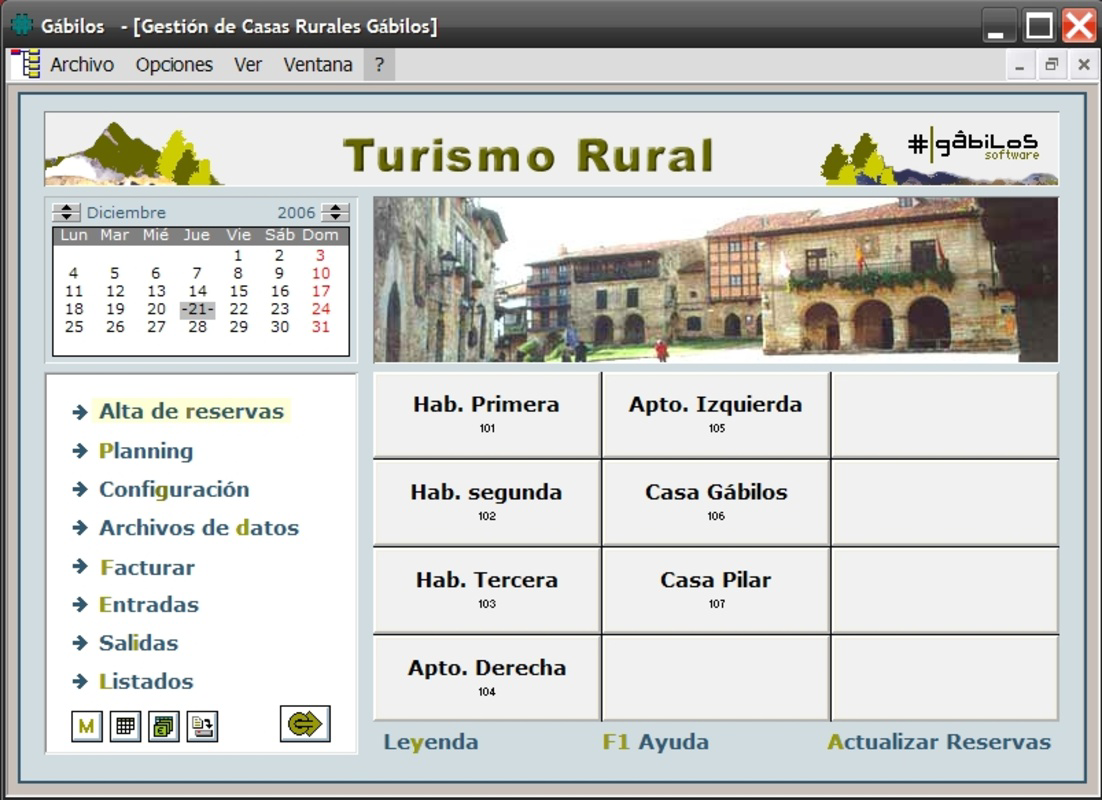
Task: Select highlighted day 21 in calendar
Action: pos(197,309)
